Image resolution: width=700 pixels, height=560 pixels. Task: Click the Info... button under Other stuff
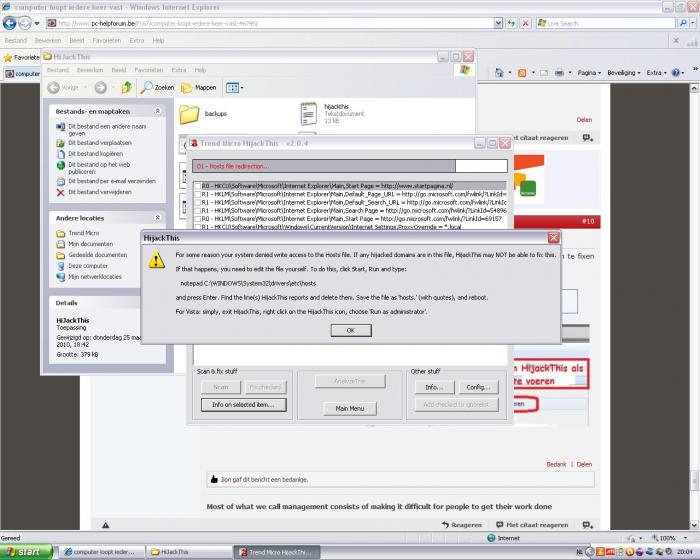click(x=434, y=387)
